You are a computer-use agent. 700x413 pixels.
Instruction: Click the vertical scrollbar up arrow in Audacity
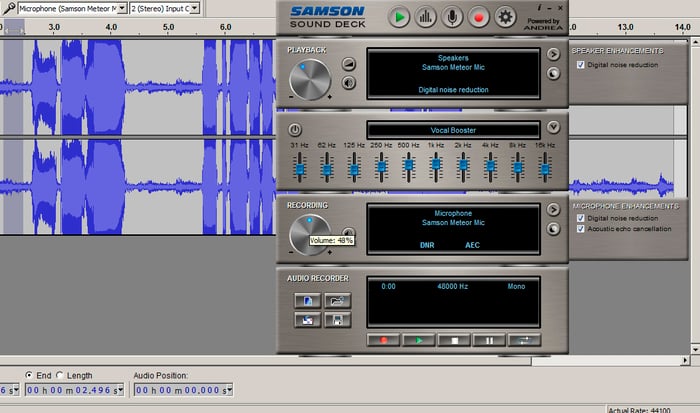(695, 42)
